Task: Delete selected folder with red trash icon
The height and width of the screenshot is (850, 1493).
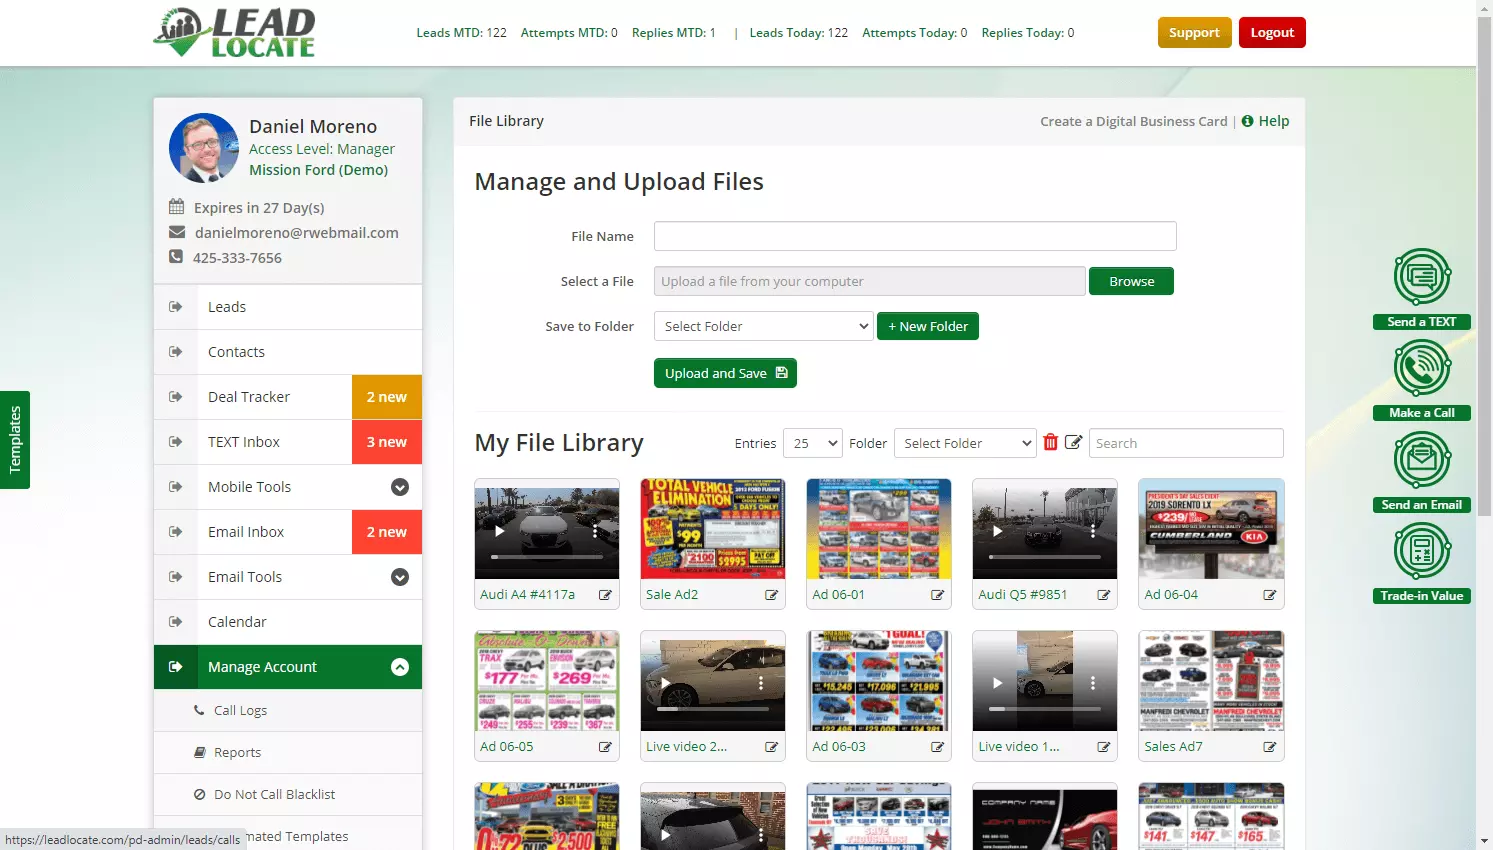Action: pos(1050,442)
